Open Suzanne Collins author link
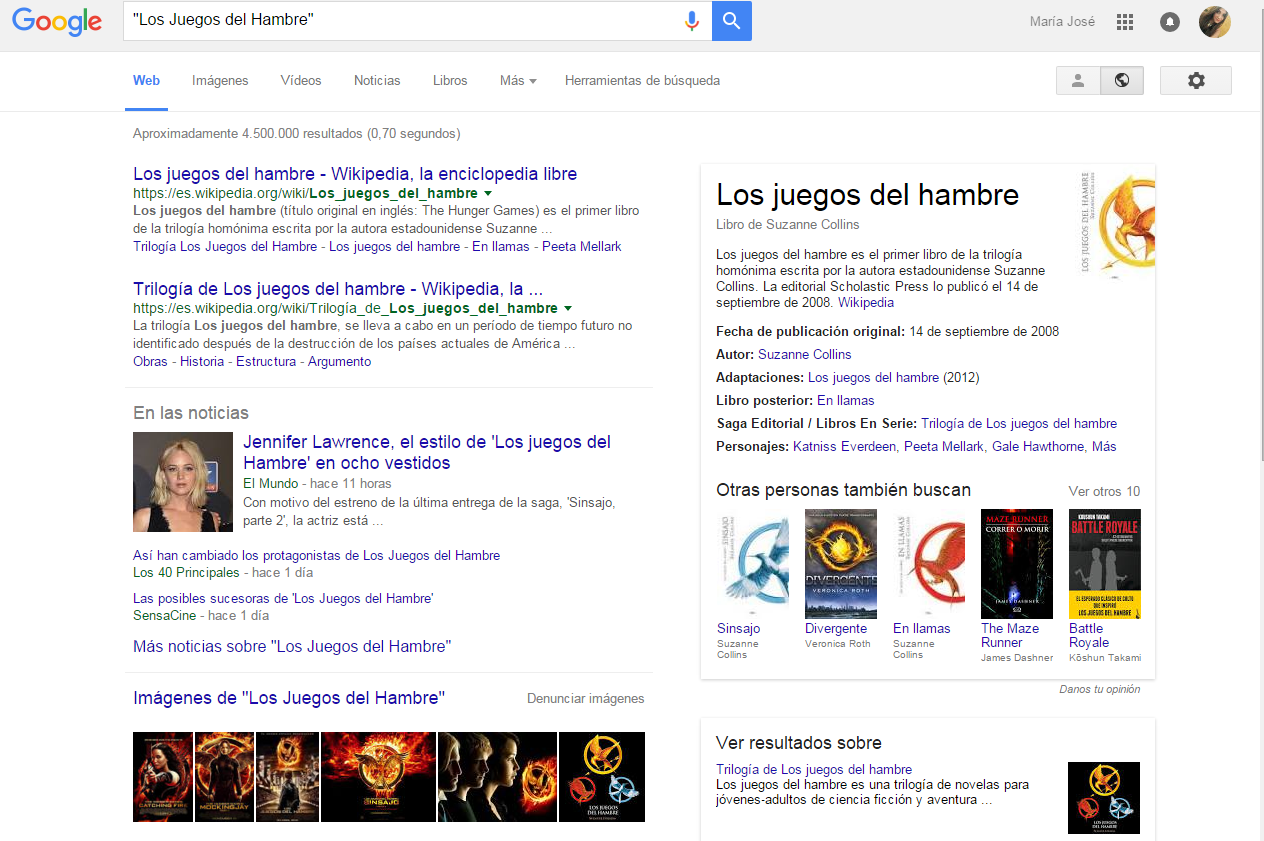 (804, 354)
